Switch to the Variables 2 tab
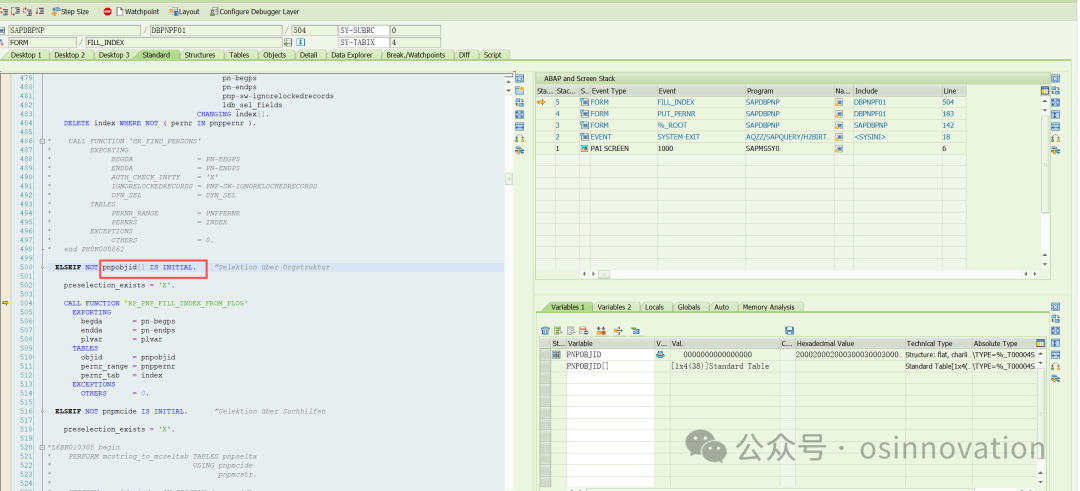 (614, 307)
